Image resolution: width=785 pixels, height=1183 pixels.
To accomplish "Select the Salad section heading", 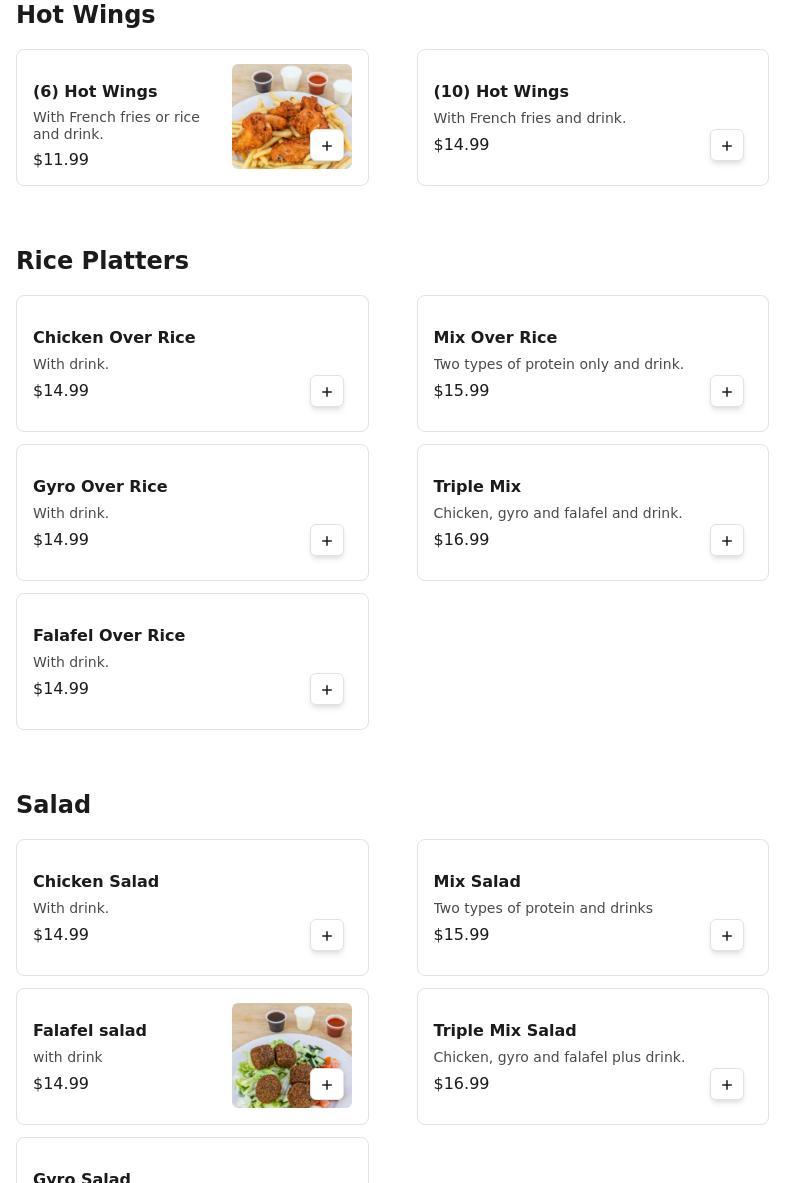I will (x=53, y=804).
